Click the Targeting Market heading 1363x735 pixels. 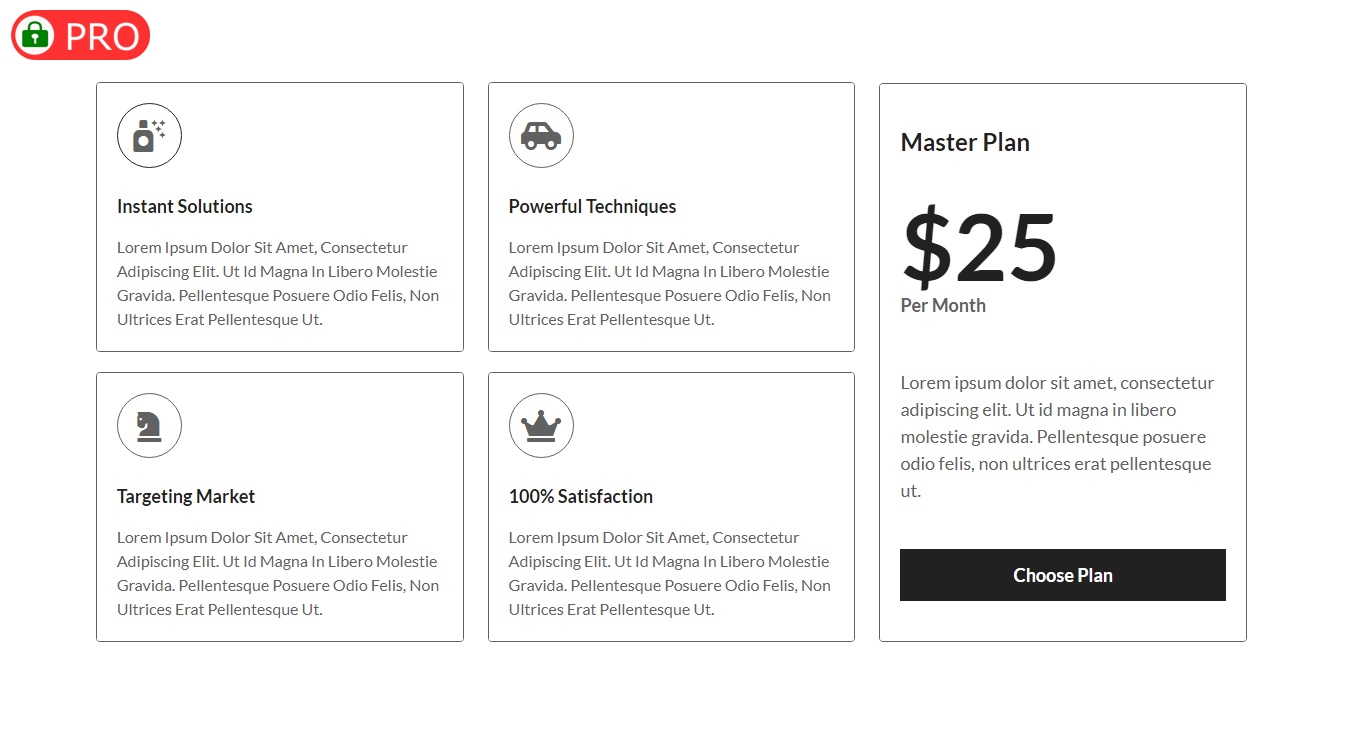(186, 497)
